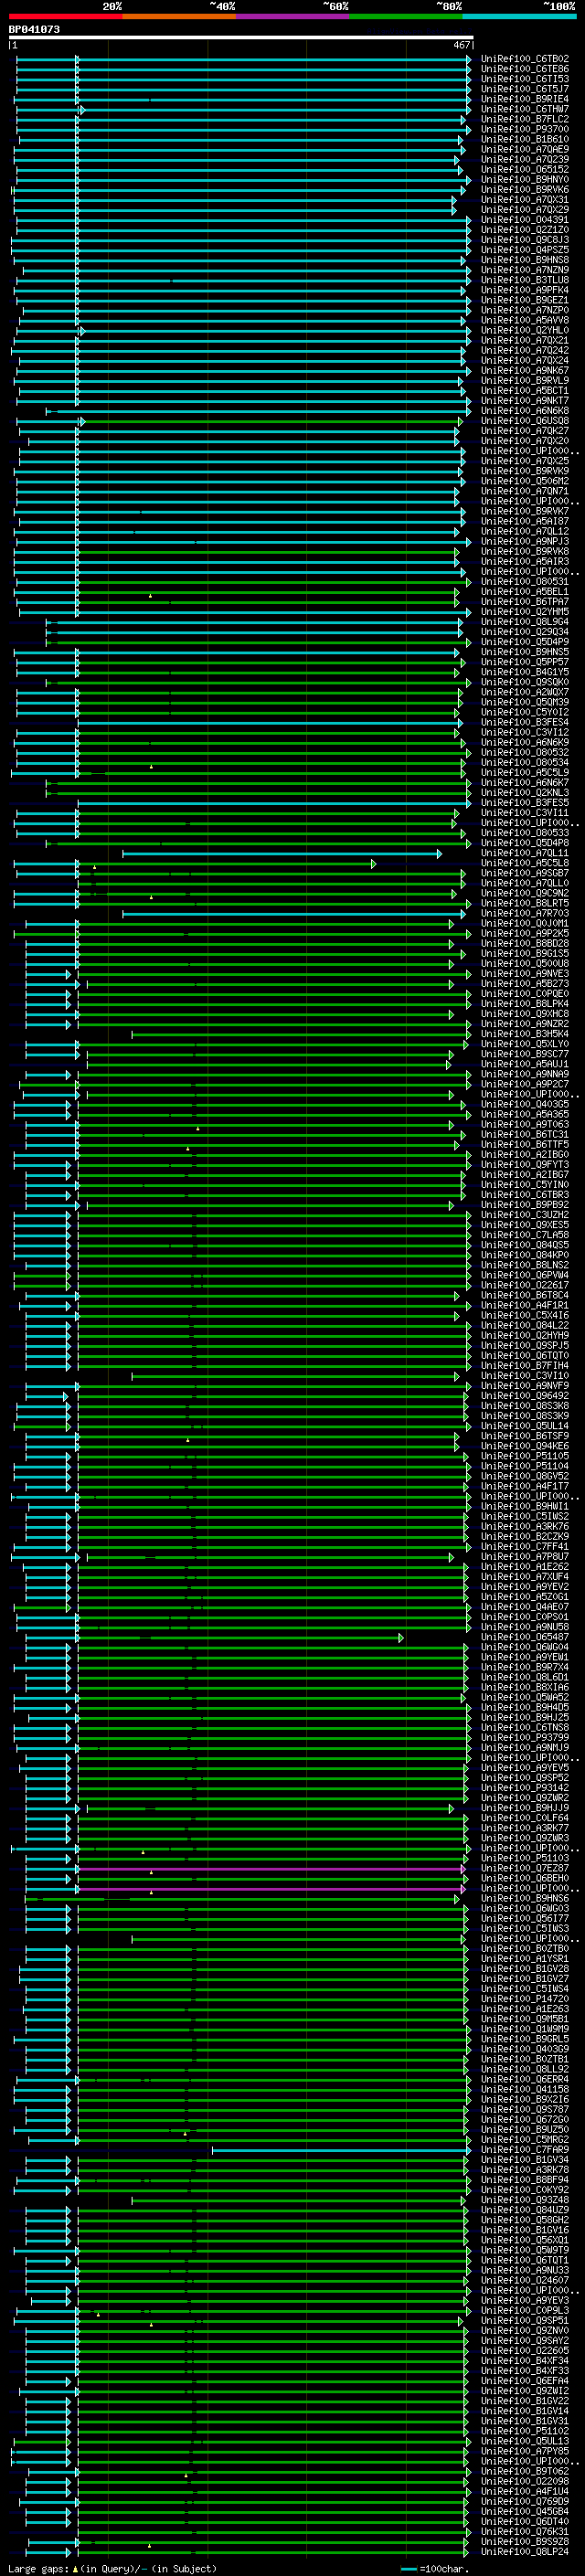Select hit label UniRef100_A5C5L9
585x2576 pixels.
pyautogui.click(x=525, y=772)
